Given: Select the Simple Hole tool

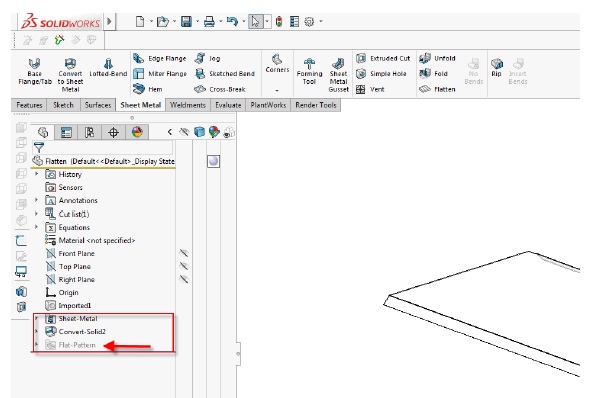Looking at the screenshot, I should click(381, 74).
